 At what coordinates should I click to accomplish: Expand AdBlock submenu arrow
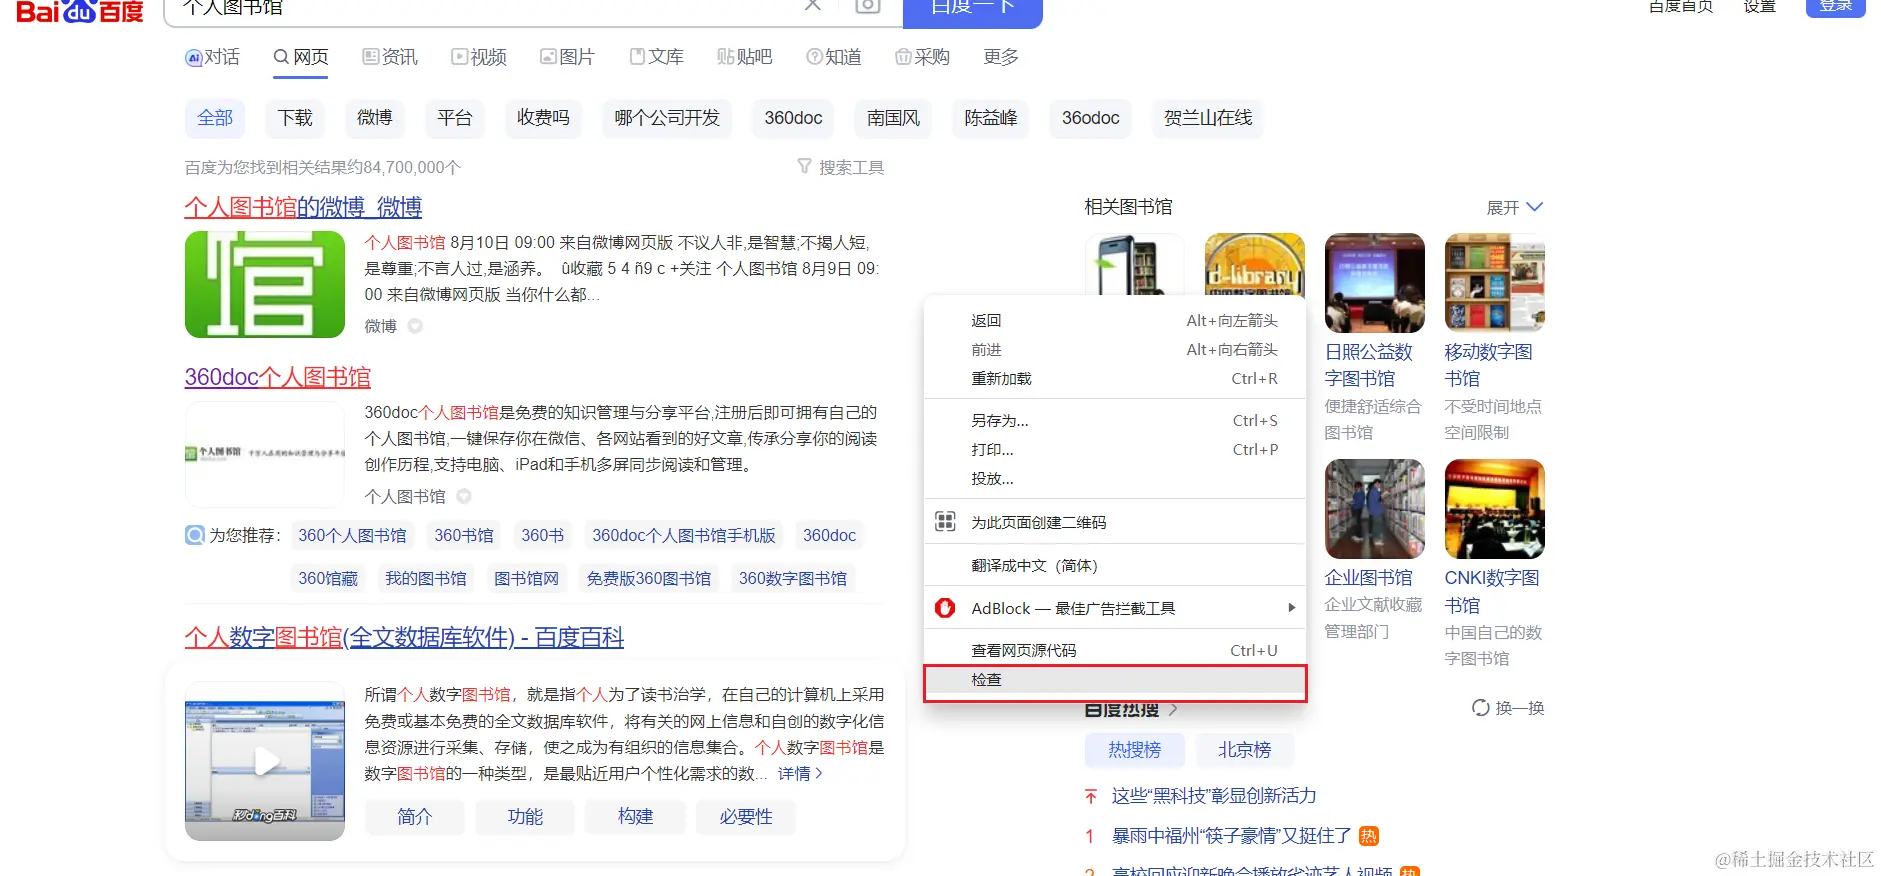tap(1291, 608)
